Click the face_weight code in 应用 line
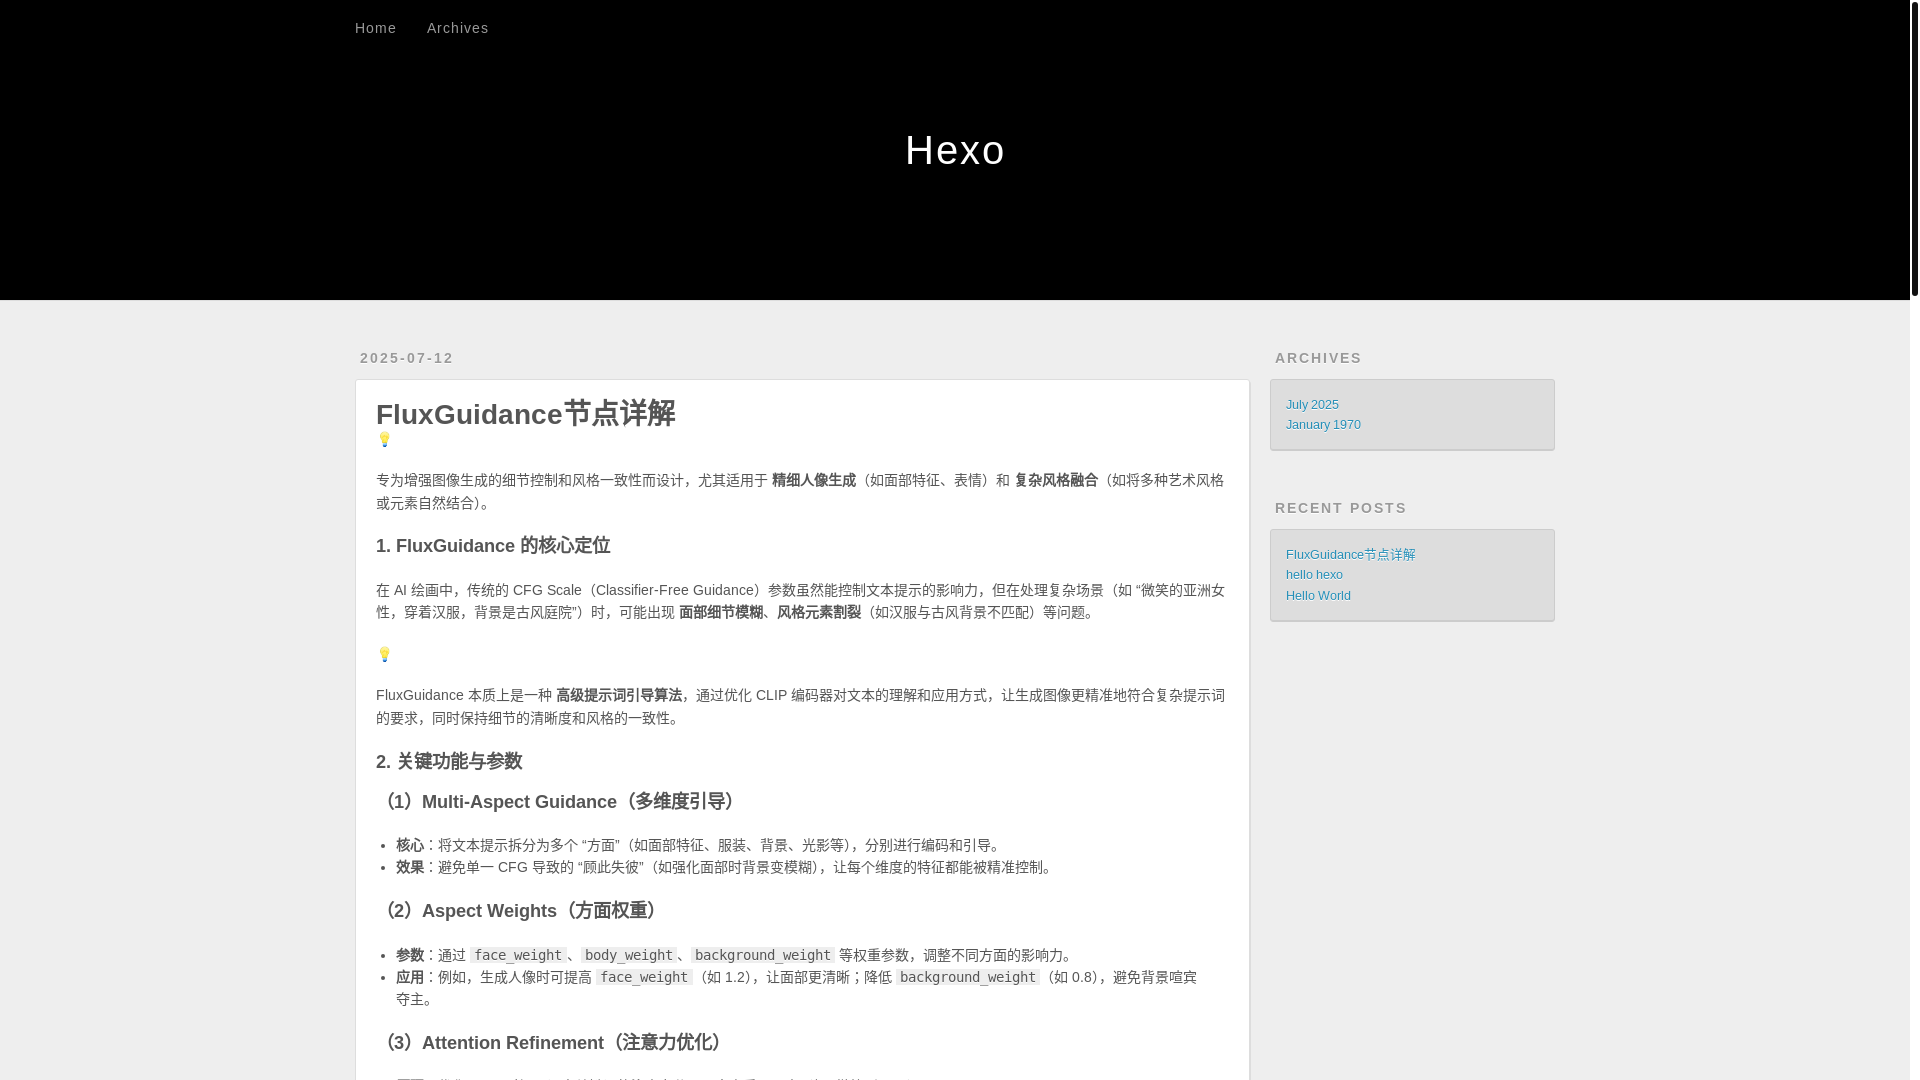The width and height of the screenshot is (1920, 1080). 644,978
